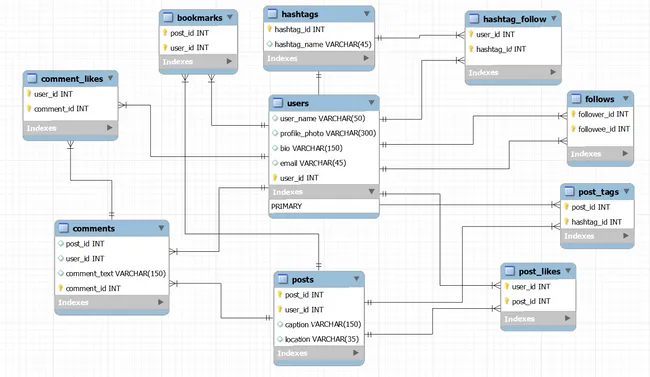
Task: Expand Indexes in post_likes table
Action: (567, 319)
